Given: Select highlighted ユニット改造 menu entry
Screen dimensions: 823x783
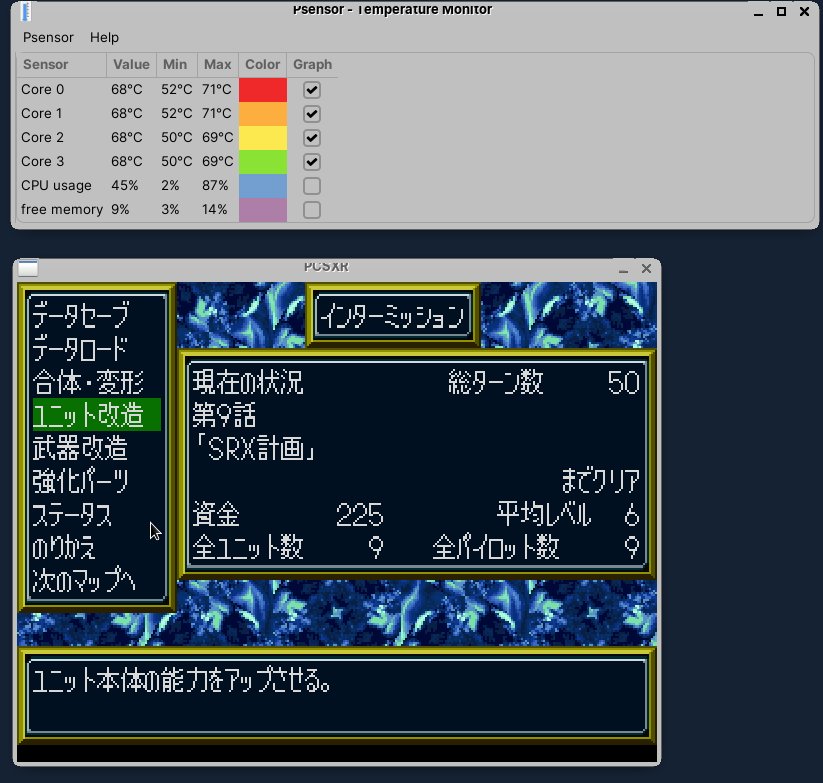Looking at the screenshot, I should [x=97, y=415].
